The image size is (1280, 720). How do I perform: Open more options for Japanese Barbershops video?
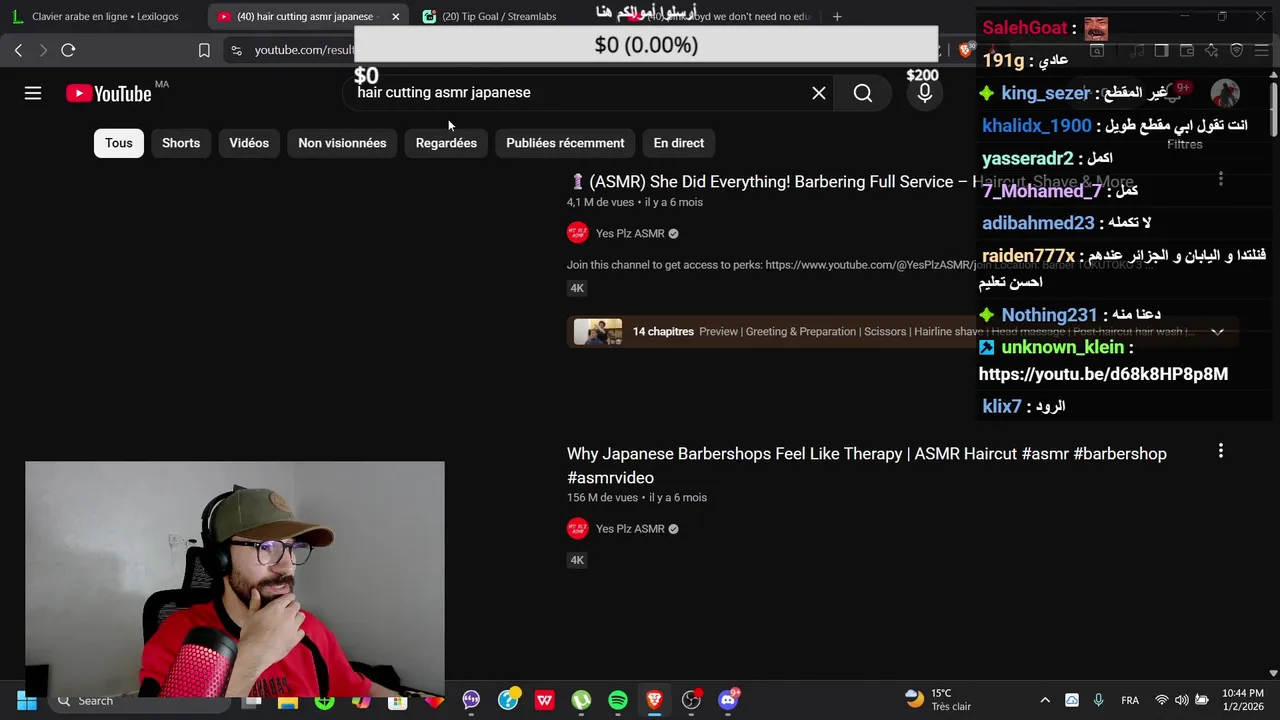pyautogui.click(x=1220, y=451)
